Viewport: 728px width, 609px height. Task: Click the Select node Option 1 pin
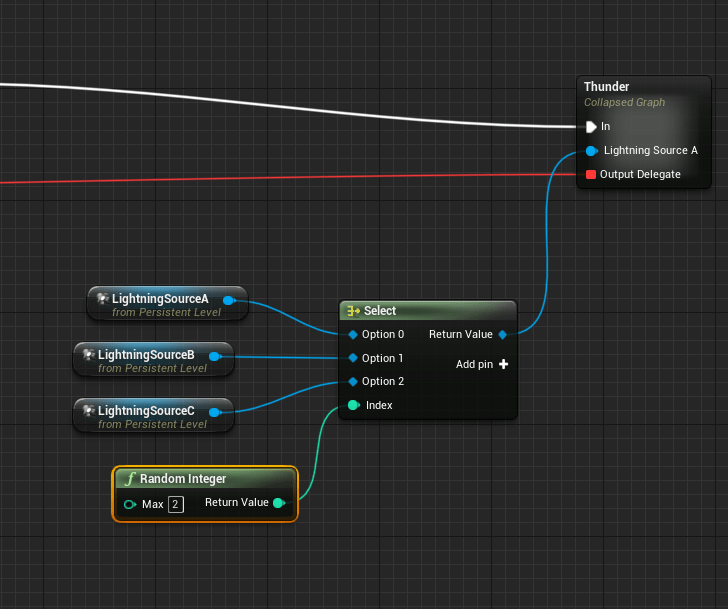coord(352,358)
